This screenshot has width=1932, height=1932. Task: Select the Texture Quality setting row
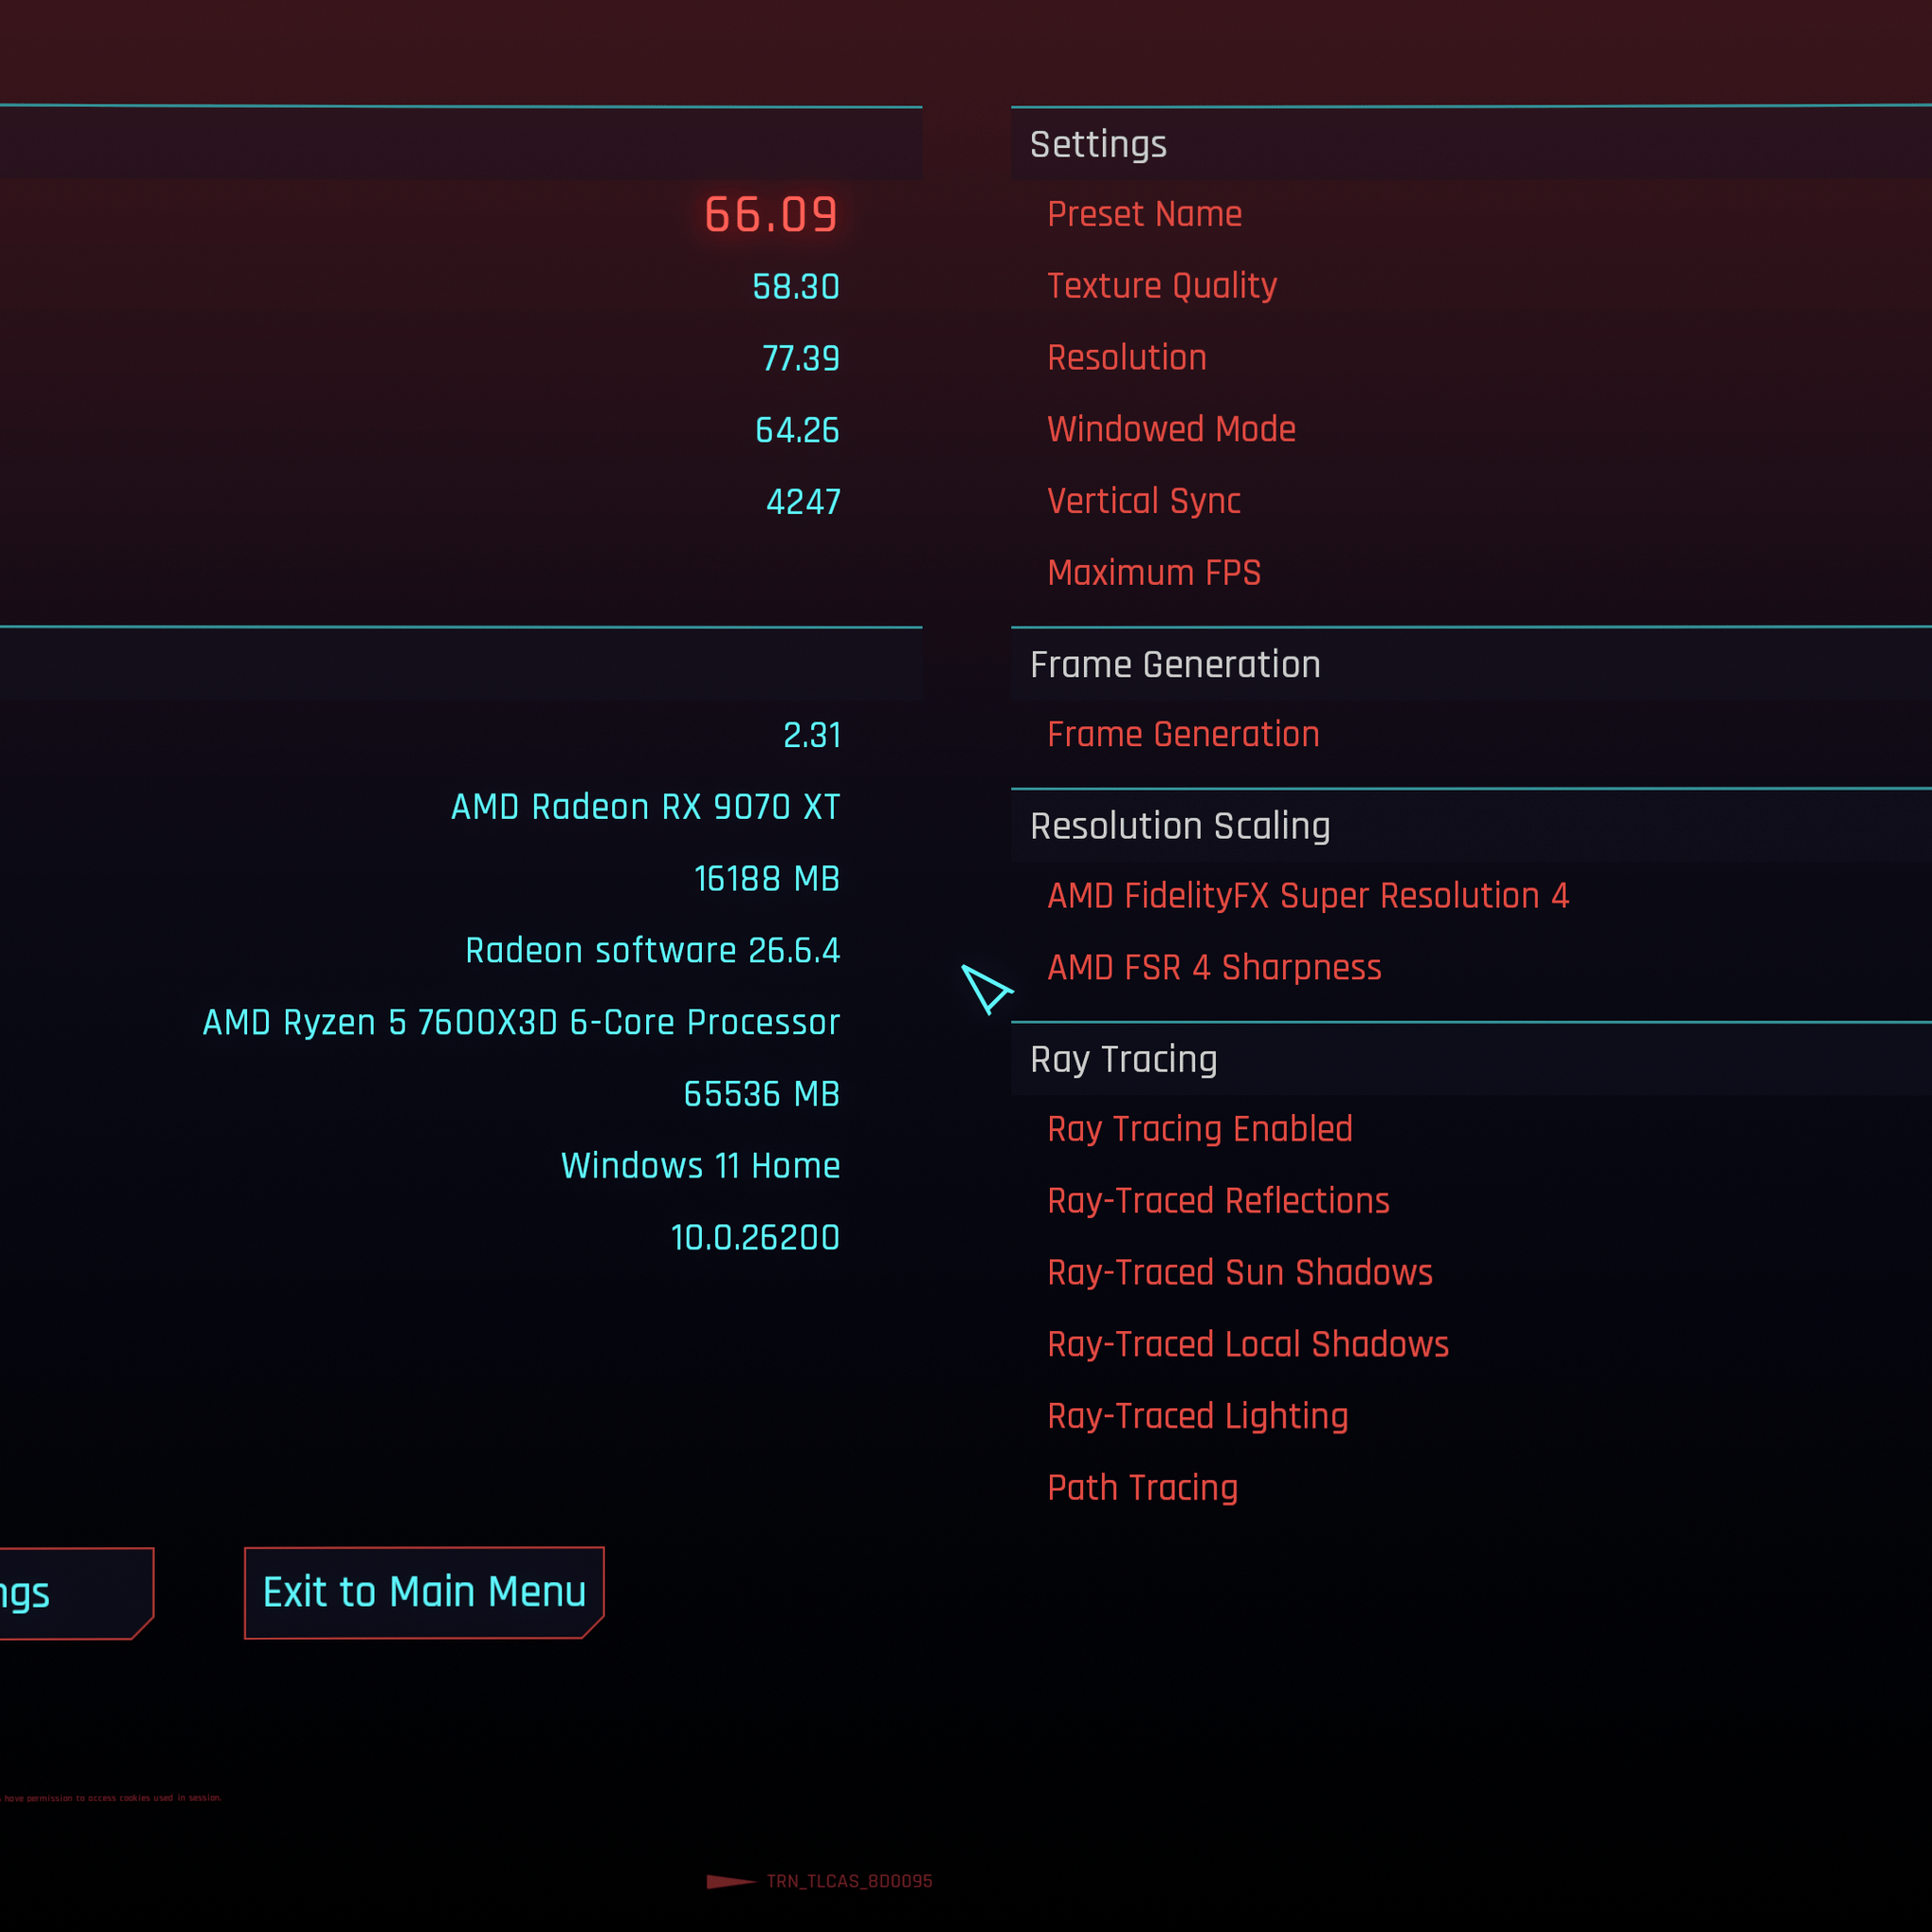1471,286
